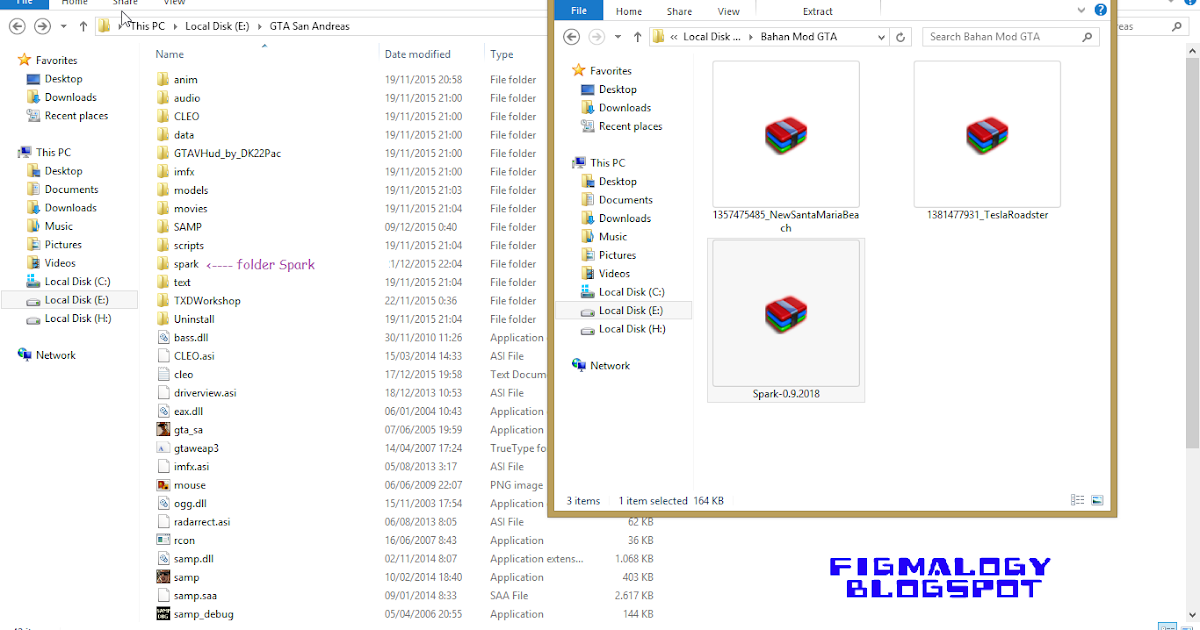Click 'Bahan Mod GTA' breadcrumb in address bar
The height and width of the screenshot is (630, 1200).
tap(799, 37)
